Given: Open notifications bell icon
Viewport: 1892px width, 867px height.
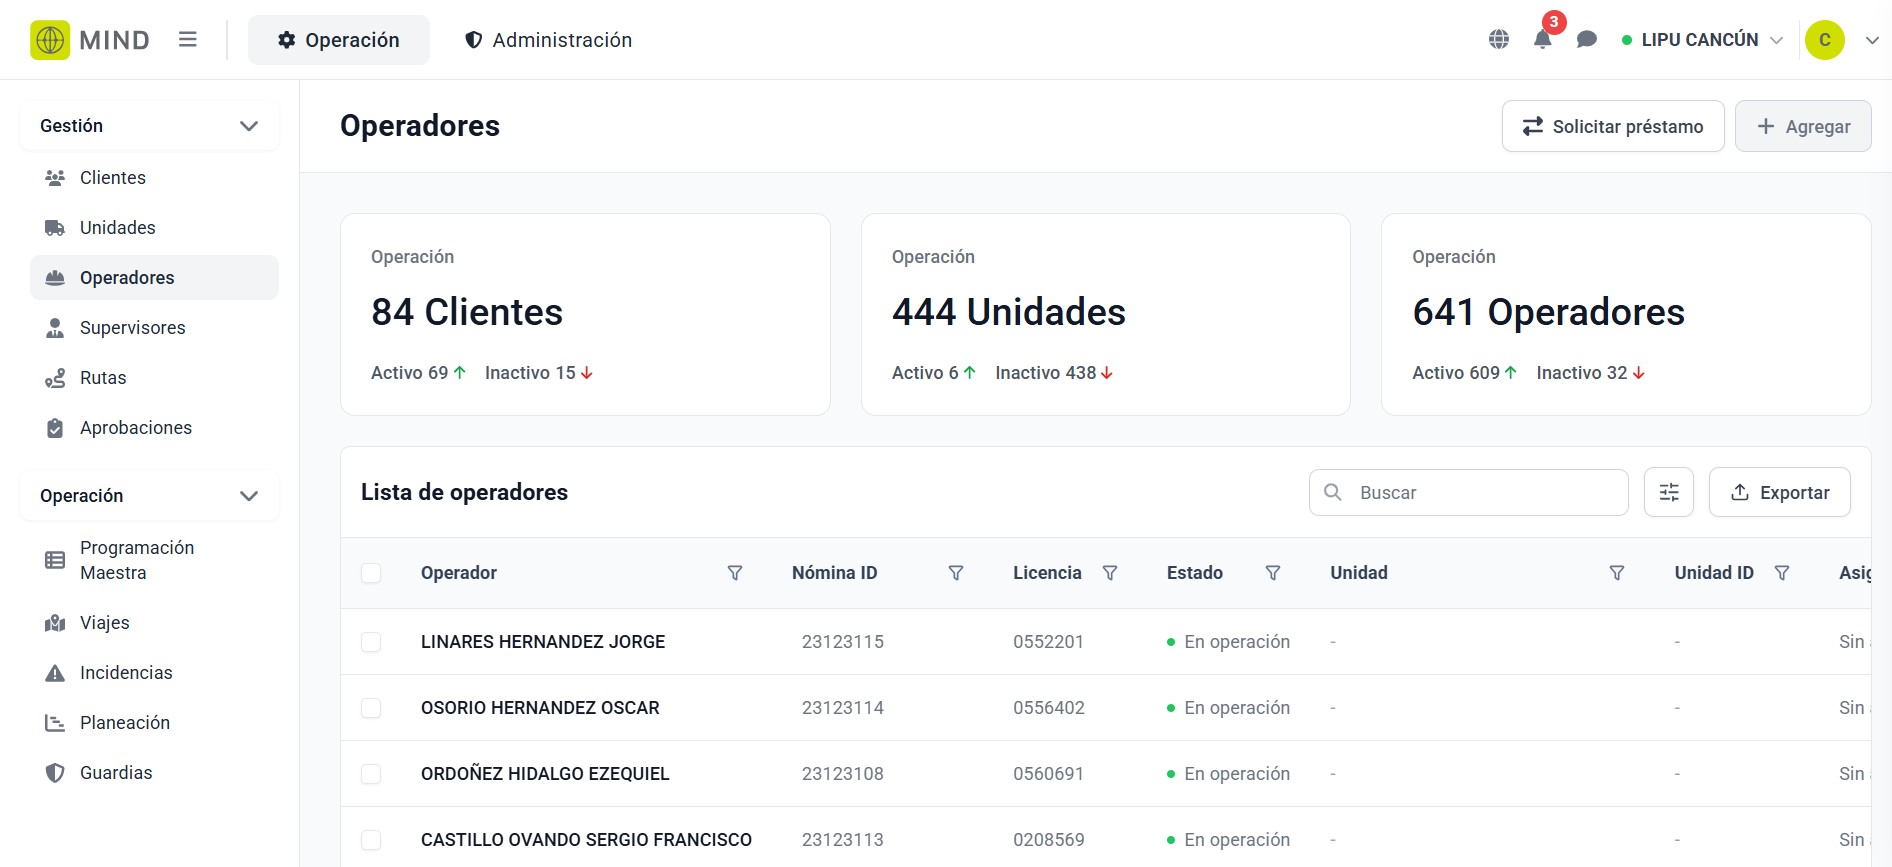Looking at the screenshot, I should pos(1543,40).
